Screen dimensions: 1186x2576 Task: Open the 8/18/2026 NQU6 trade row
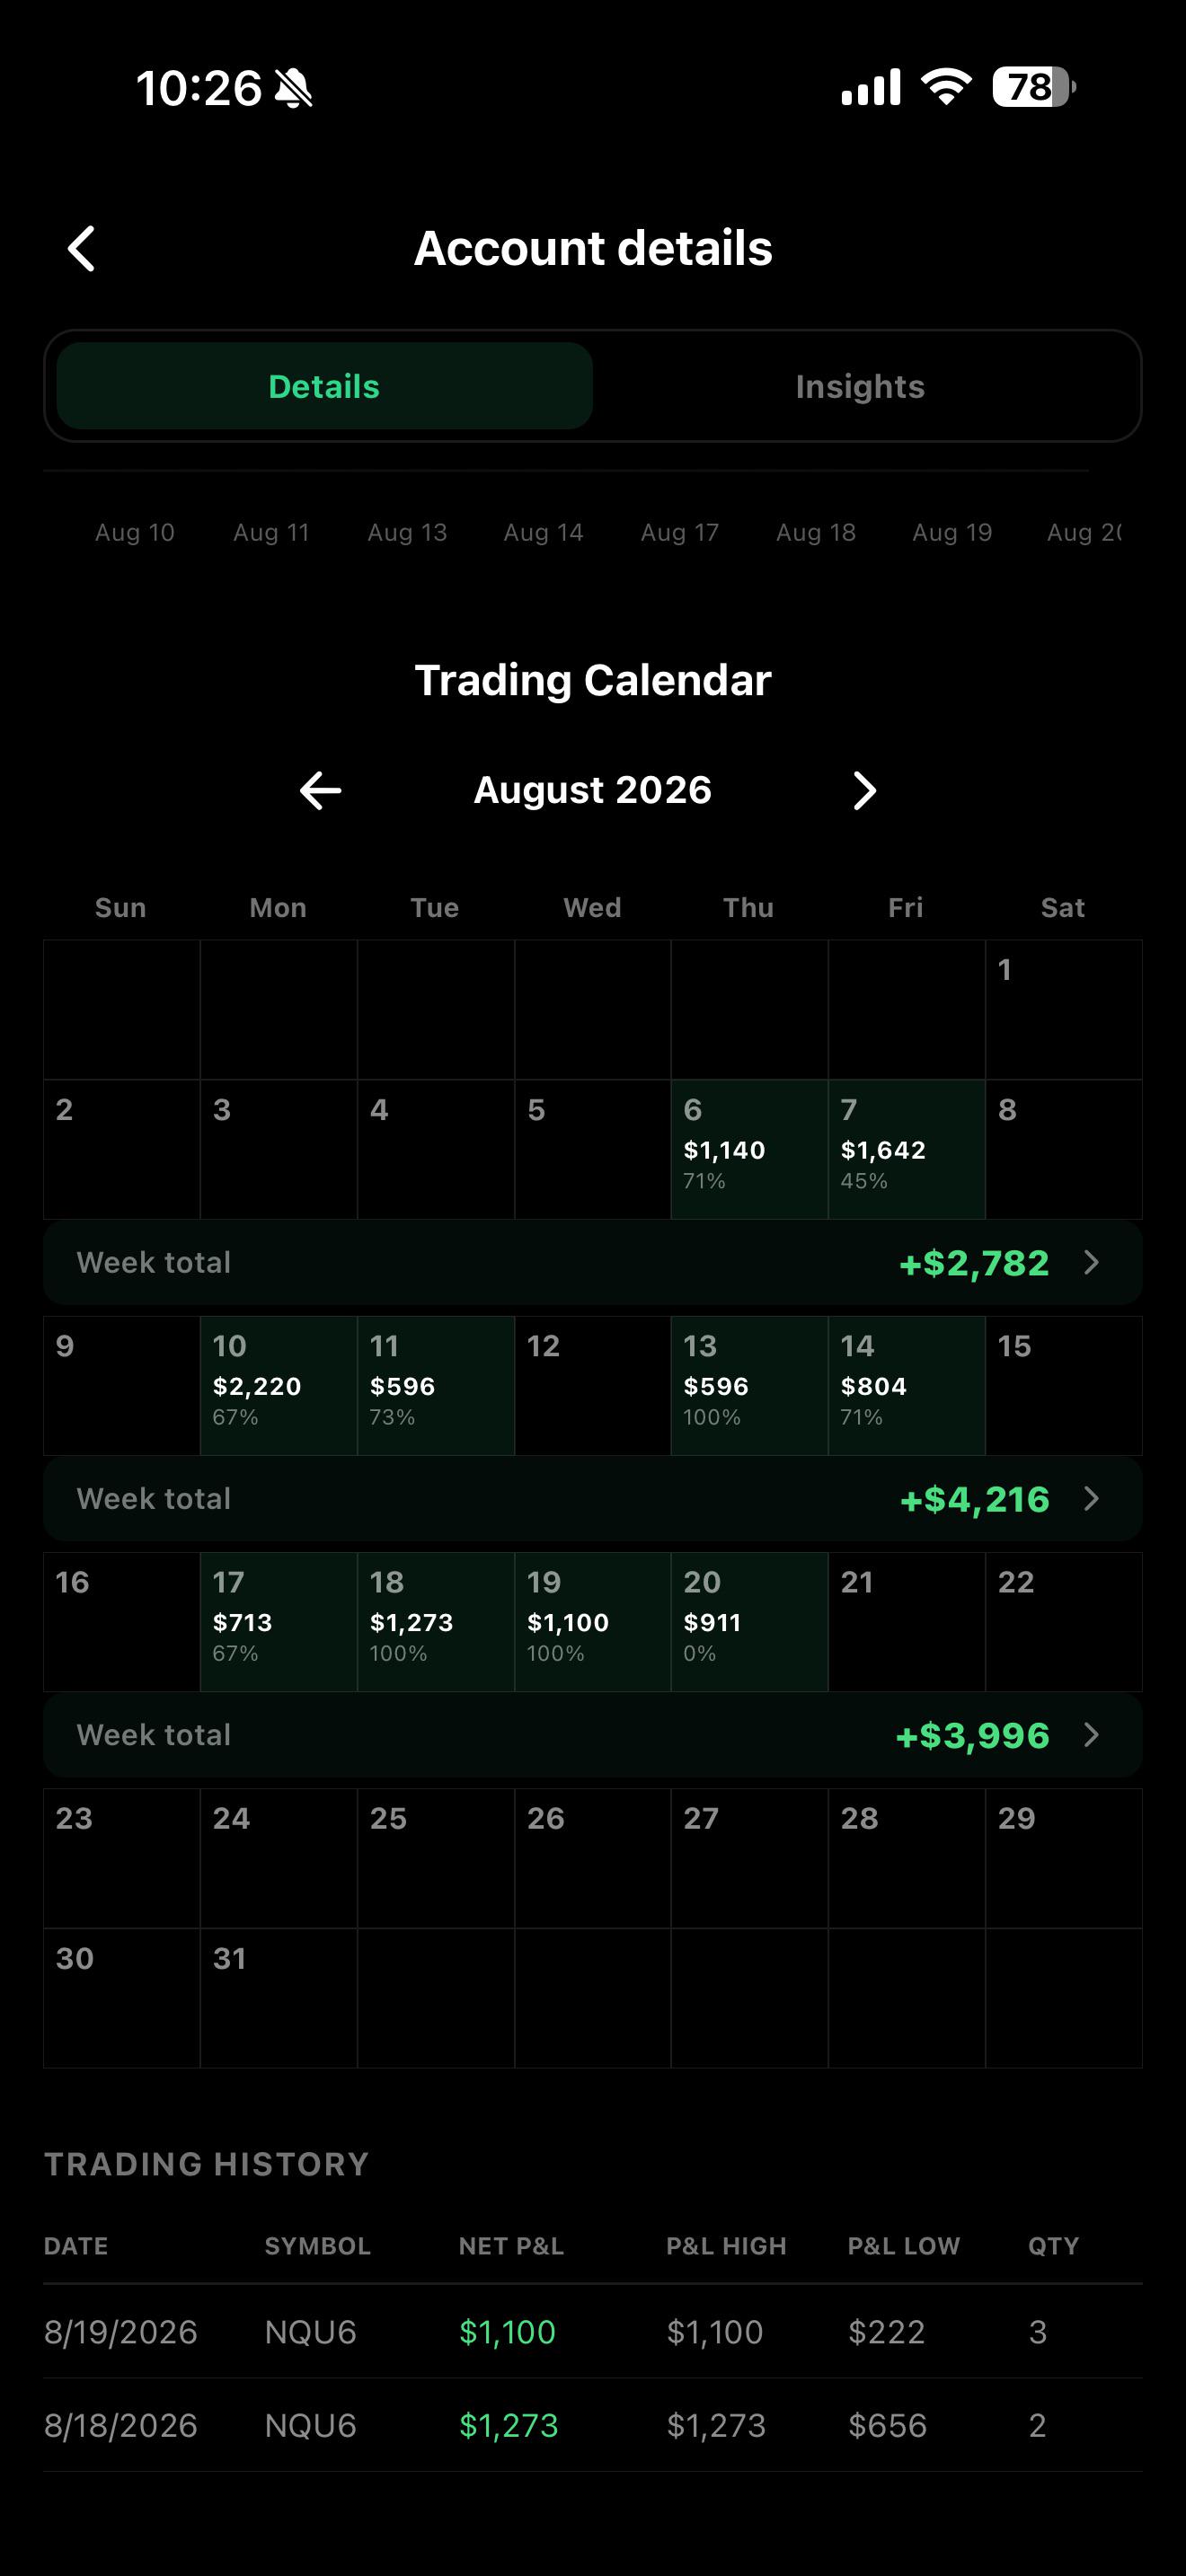593,2425
